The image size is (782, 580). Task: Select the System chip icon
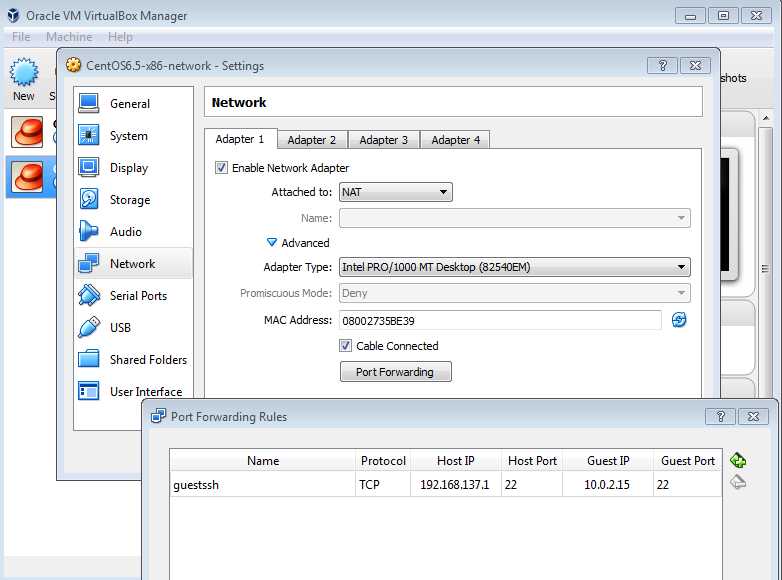(89, 135)
